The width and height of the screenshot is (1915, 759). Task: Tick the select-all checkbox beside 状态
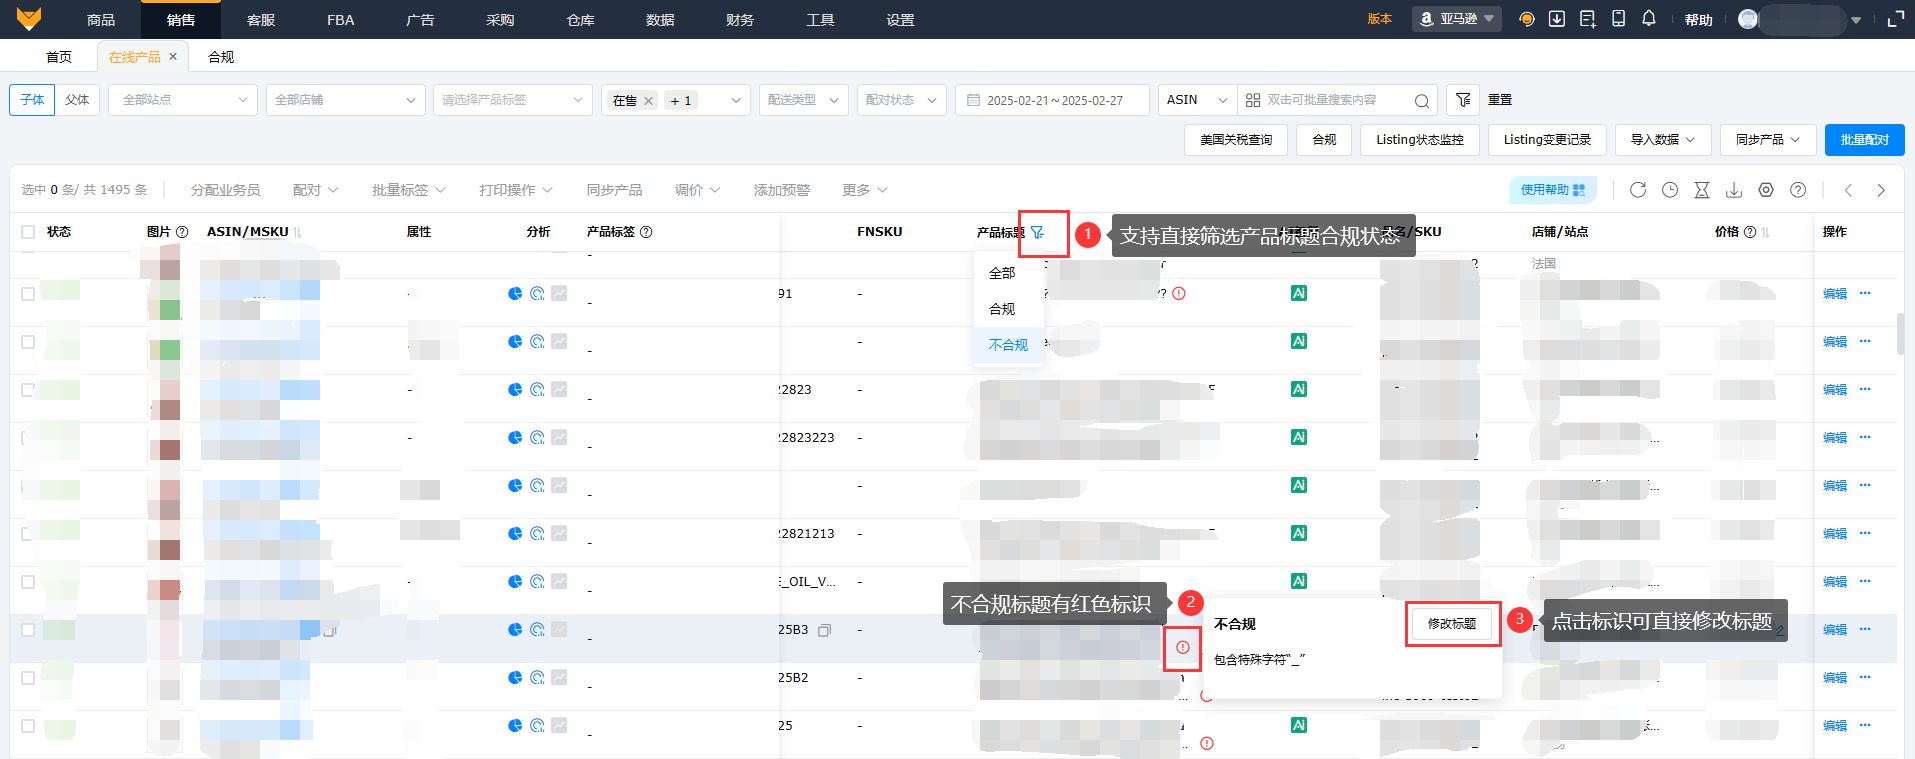pyautogui.click(x=28, y=232)
